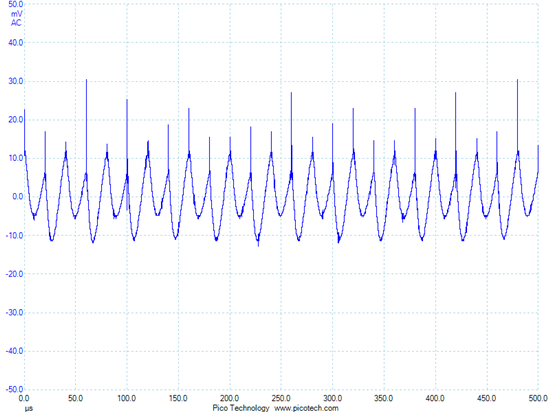Select the 0.0 voltage axis label
The width and height of the screenshot is (550, 412).
pos(18,196)
